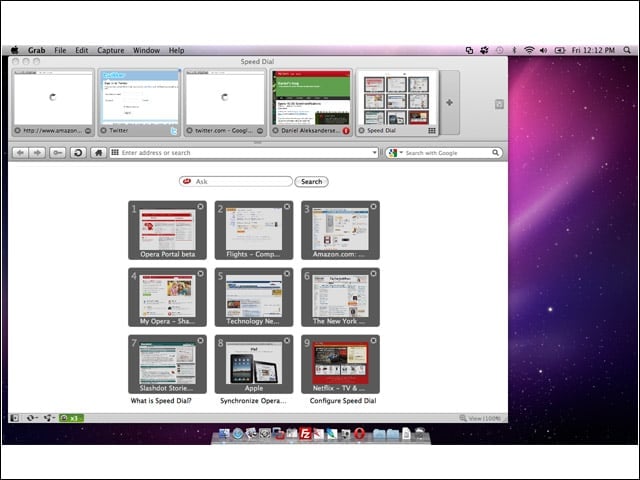
Task: Click the Search button next to Ask field
Action: tap(311, 182)
